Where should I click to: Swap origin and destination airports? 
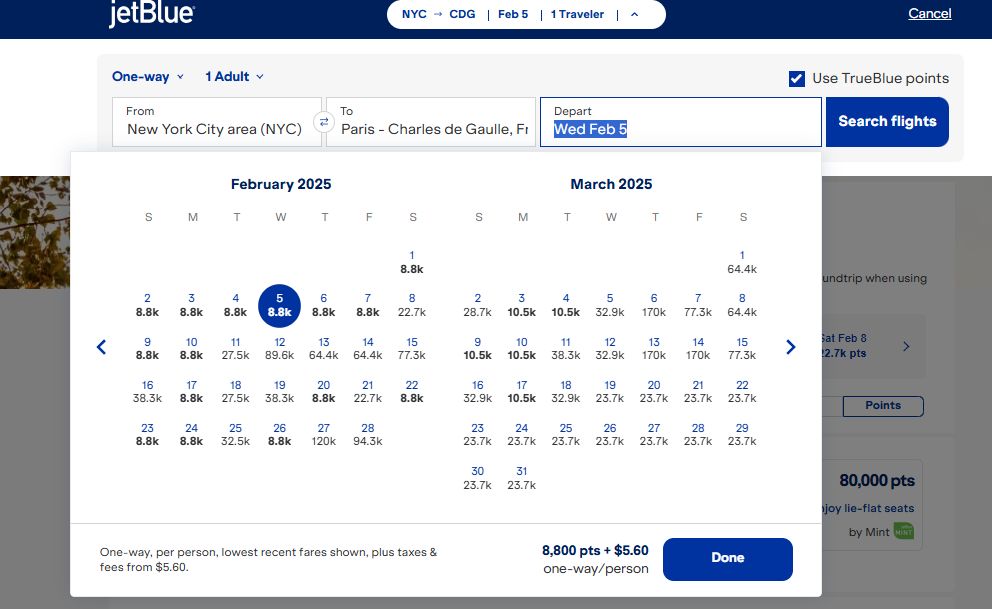tap(324, 122)
